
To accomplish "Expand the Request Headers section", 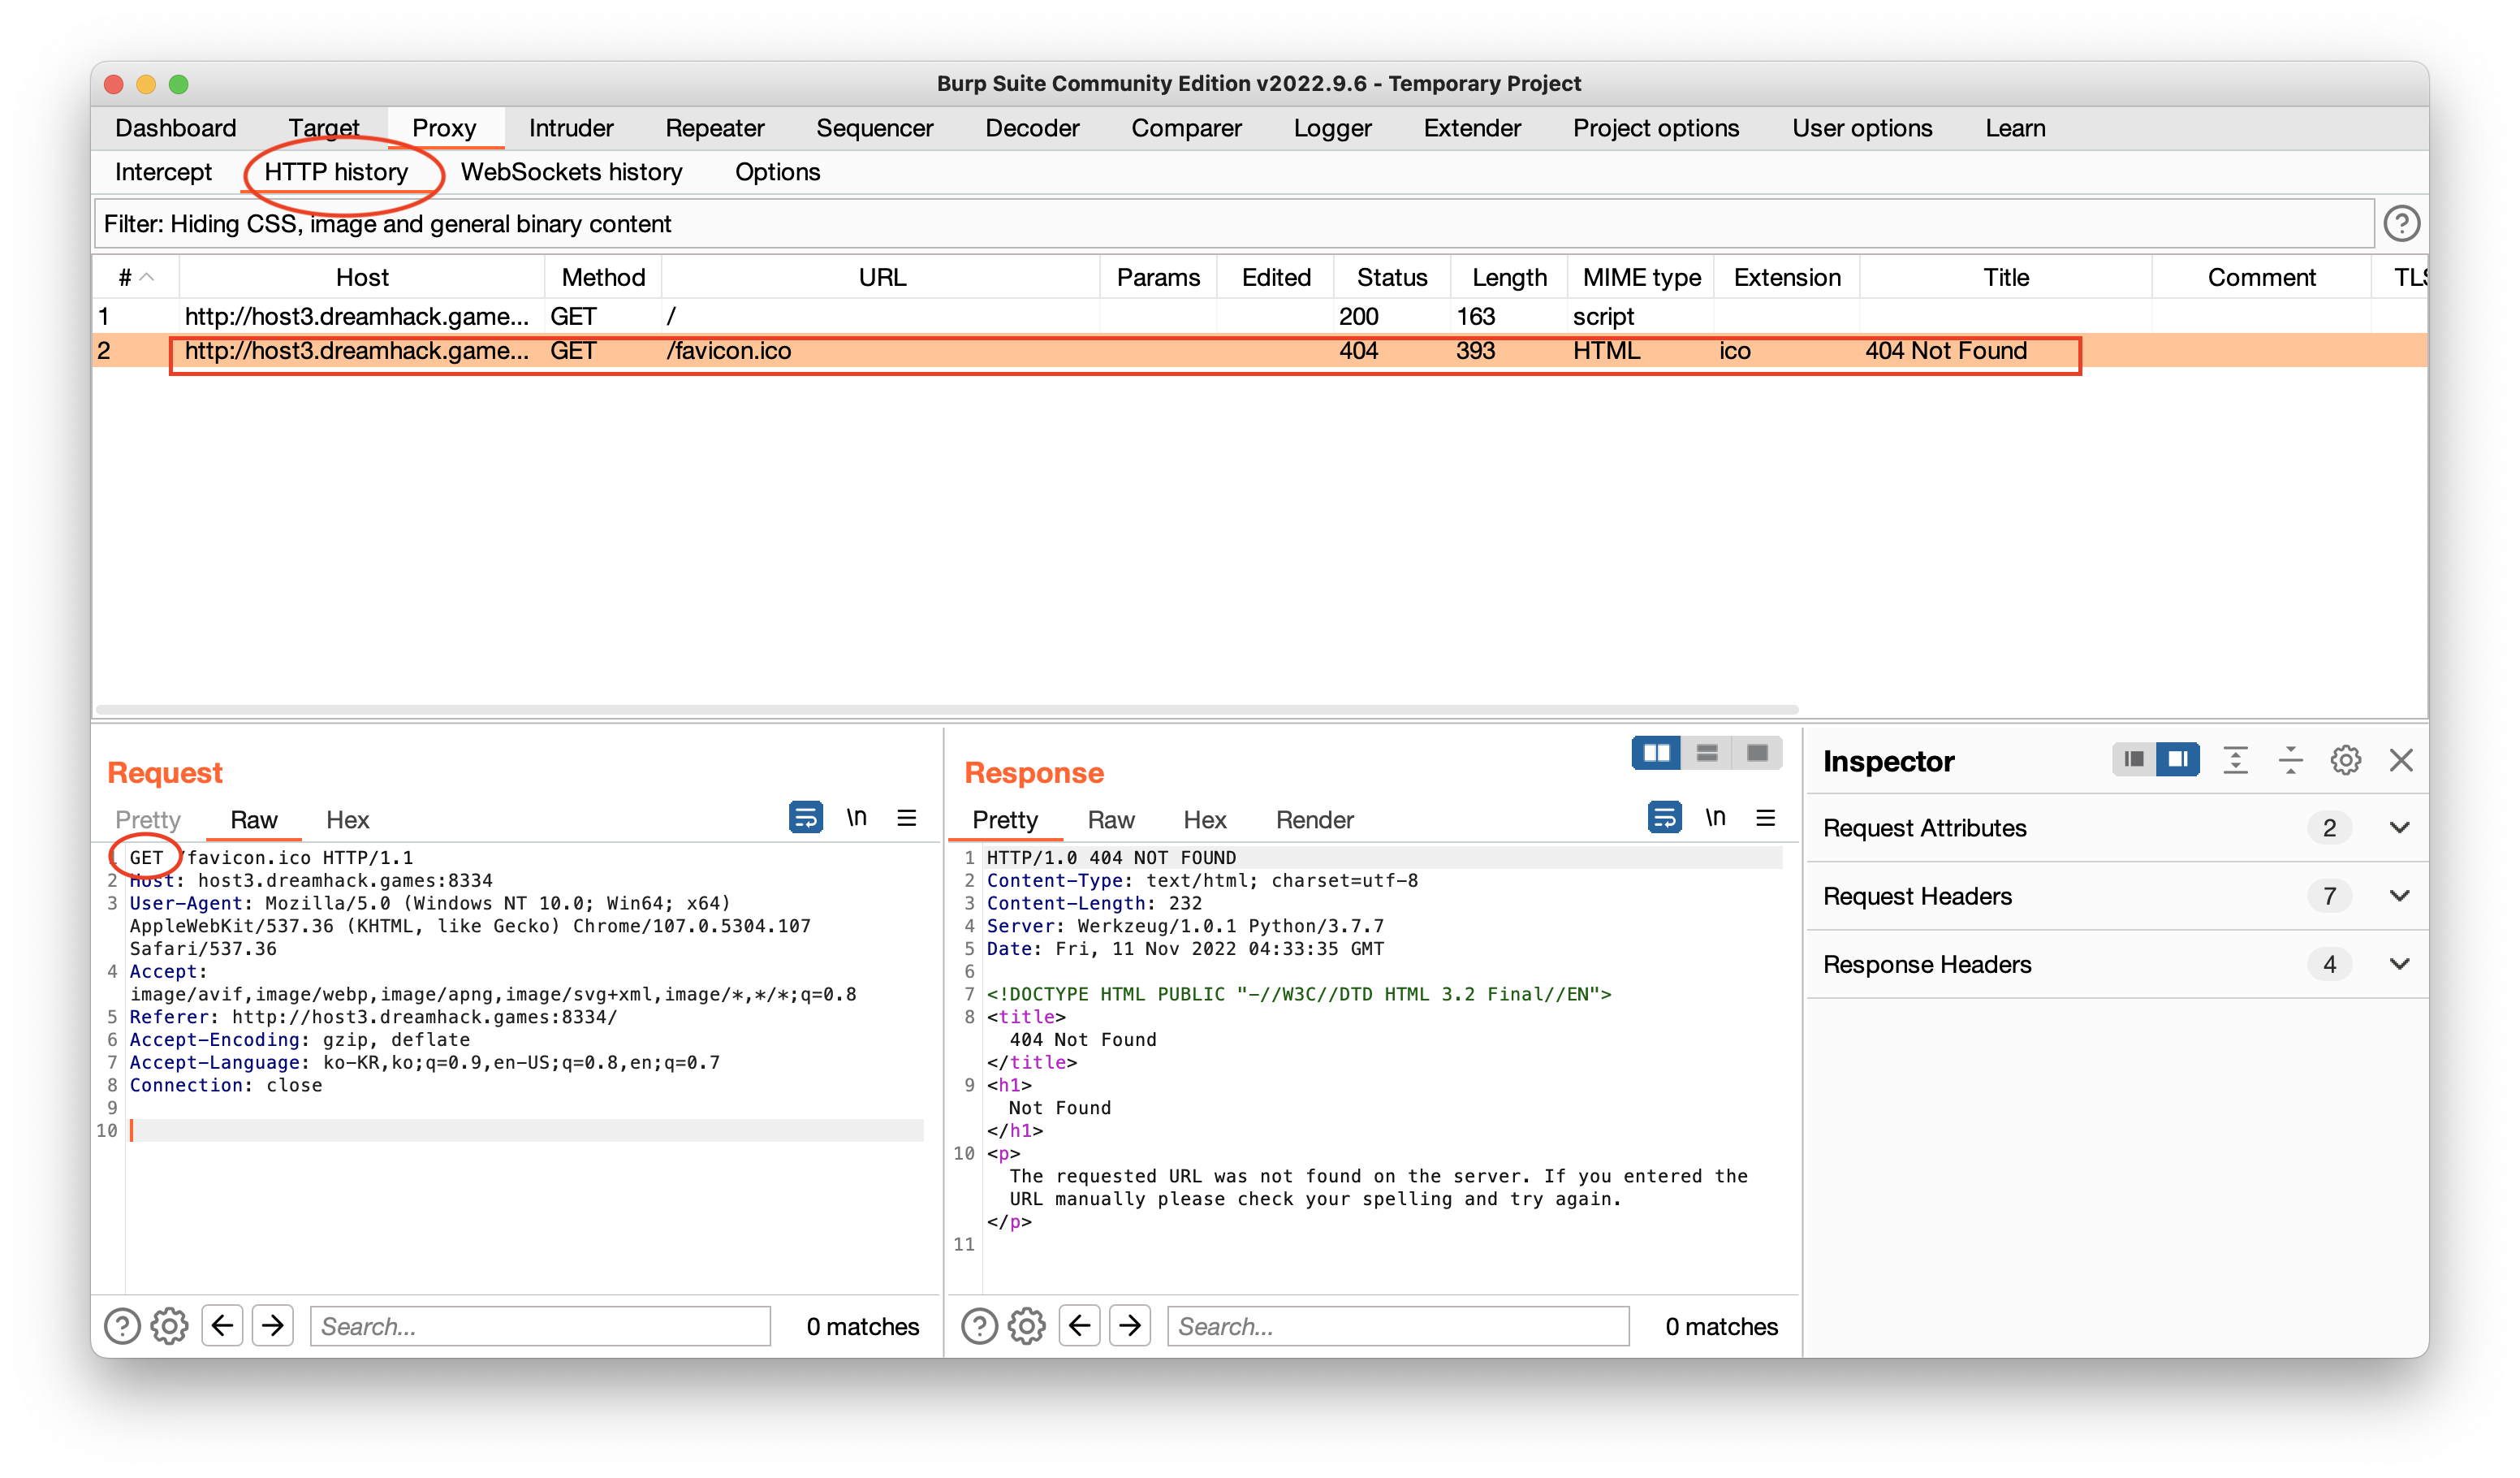I will tap(2398, 896).
